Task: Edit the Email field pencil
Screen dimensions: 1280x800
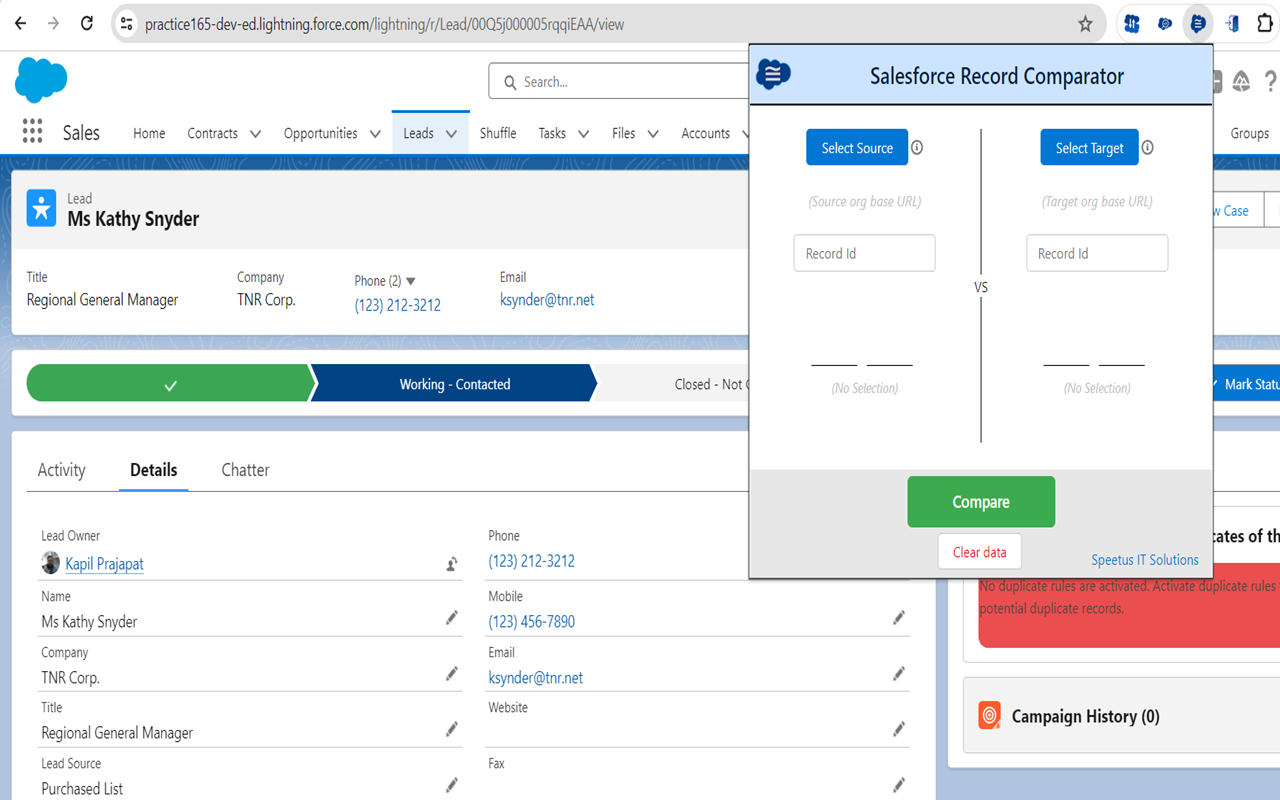Action: tap(899, 674)
